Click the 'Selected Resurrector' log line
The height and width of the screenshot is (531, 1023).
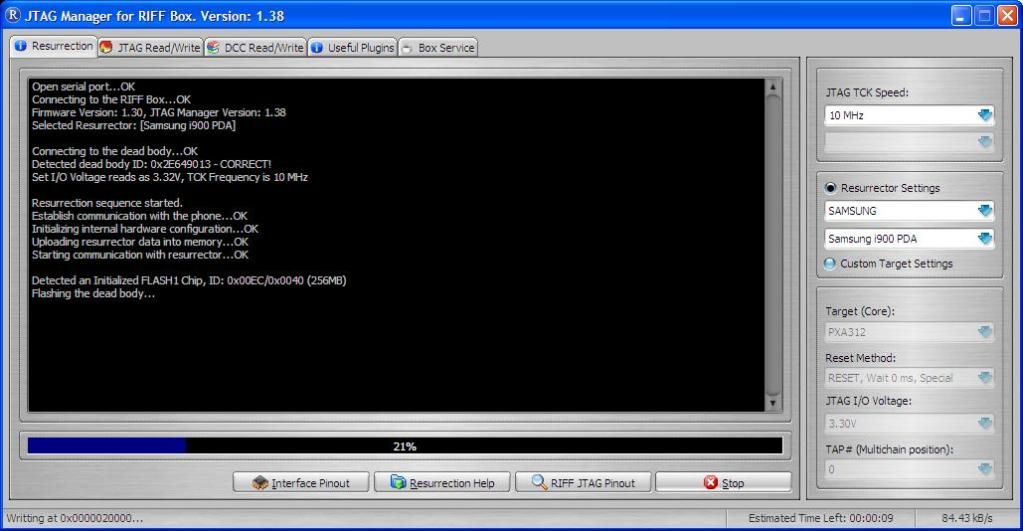[134, 125]
